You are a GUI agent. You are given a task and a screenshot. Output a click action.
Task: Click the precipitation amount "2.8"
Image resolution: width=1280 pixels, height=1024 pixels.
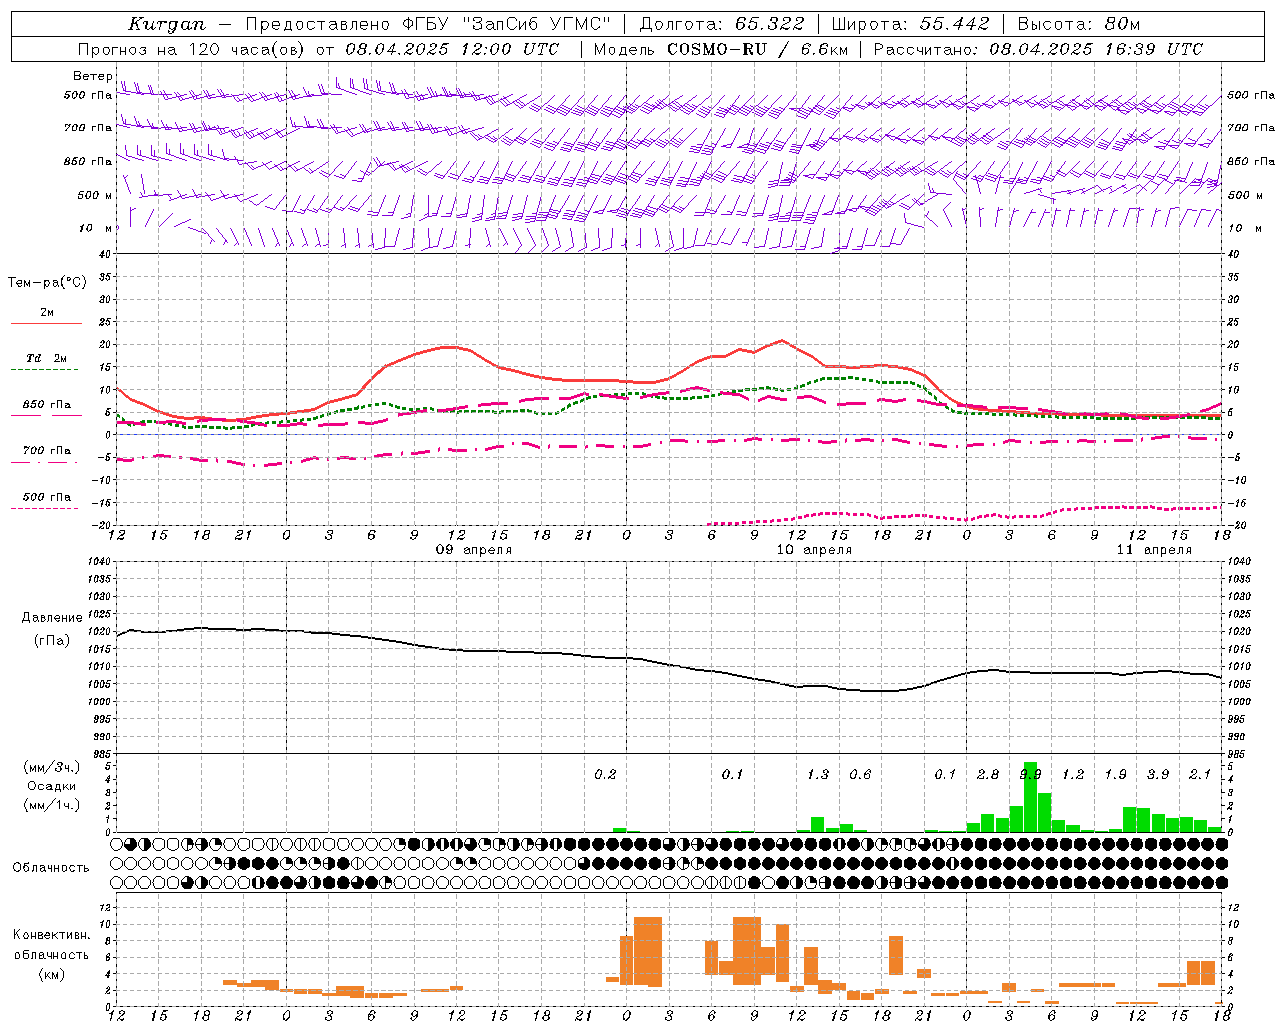[x=988, y=775]
